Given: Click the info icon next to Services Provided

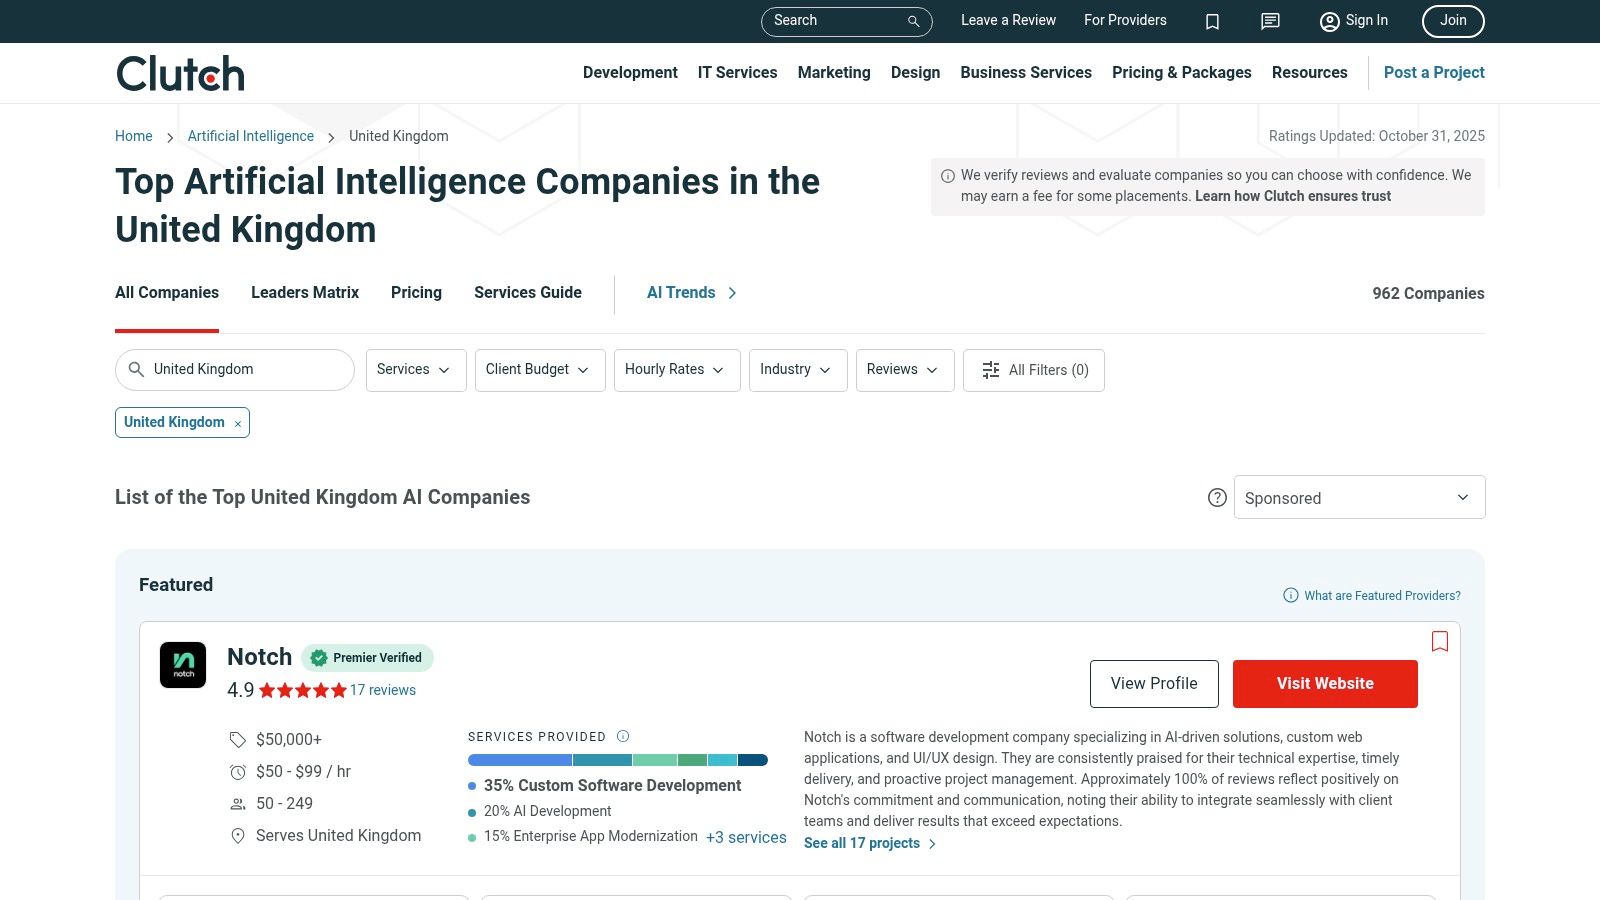Looking at the screenshot, I should click(x=622, y=736).
